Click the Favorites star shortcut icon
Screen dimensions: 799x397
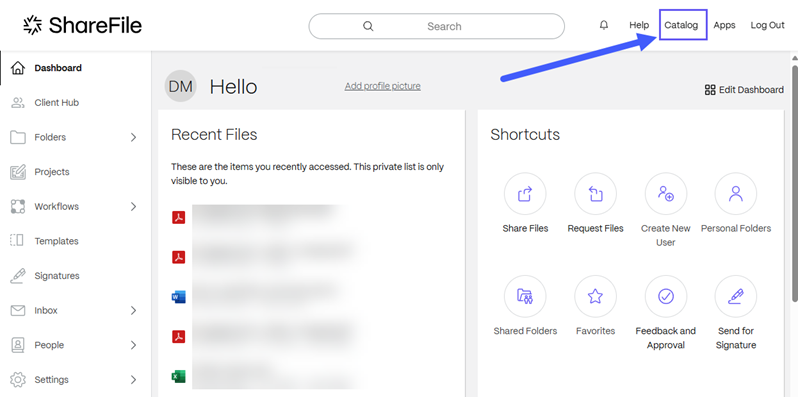[x=595, y=296]
